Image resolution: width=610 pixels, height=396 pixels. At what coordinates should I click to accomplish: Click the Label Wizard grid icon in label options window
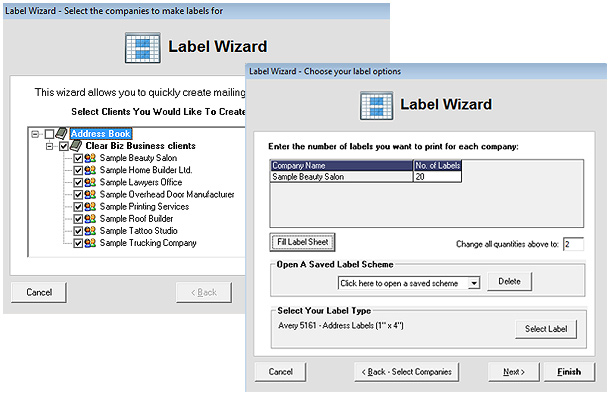pyautogui.click(x=376, y=105)
